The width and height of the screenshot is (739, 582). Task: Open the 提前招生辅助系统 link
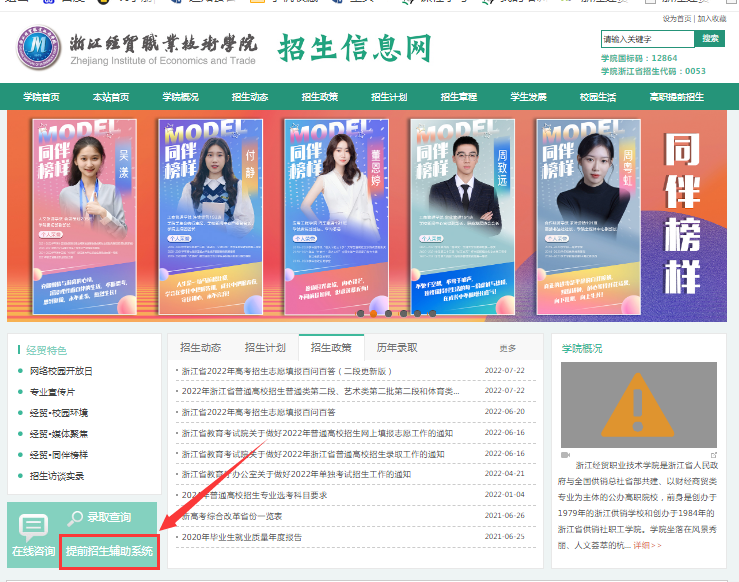point(110,551)
